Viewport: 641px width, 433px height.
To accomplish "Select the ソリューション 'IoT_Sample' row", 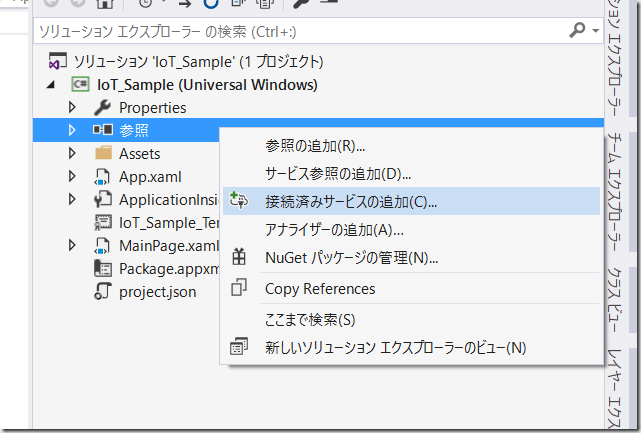I will (198, 62).
